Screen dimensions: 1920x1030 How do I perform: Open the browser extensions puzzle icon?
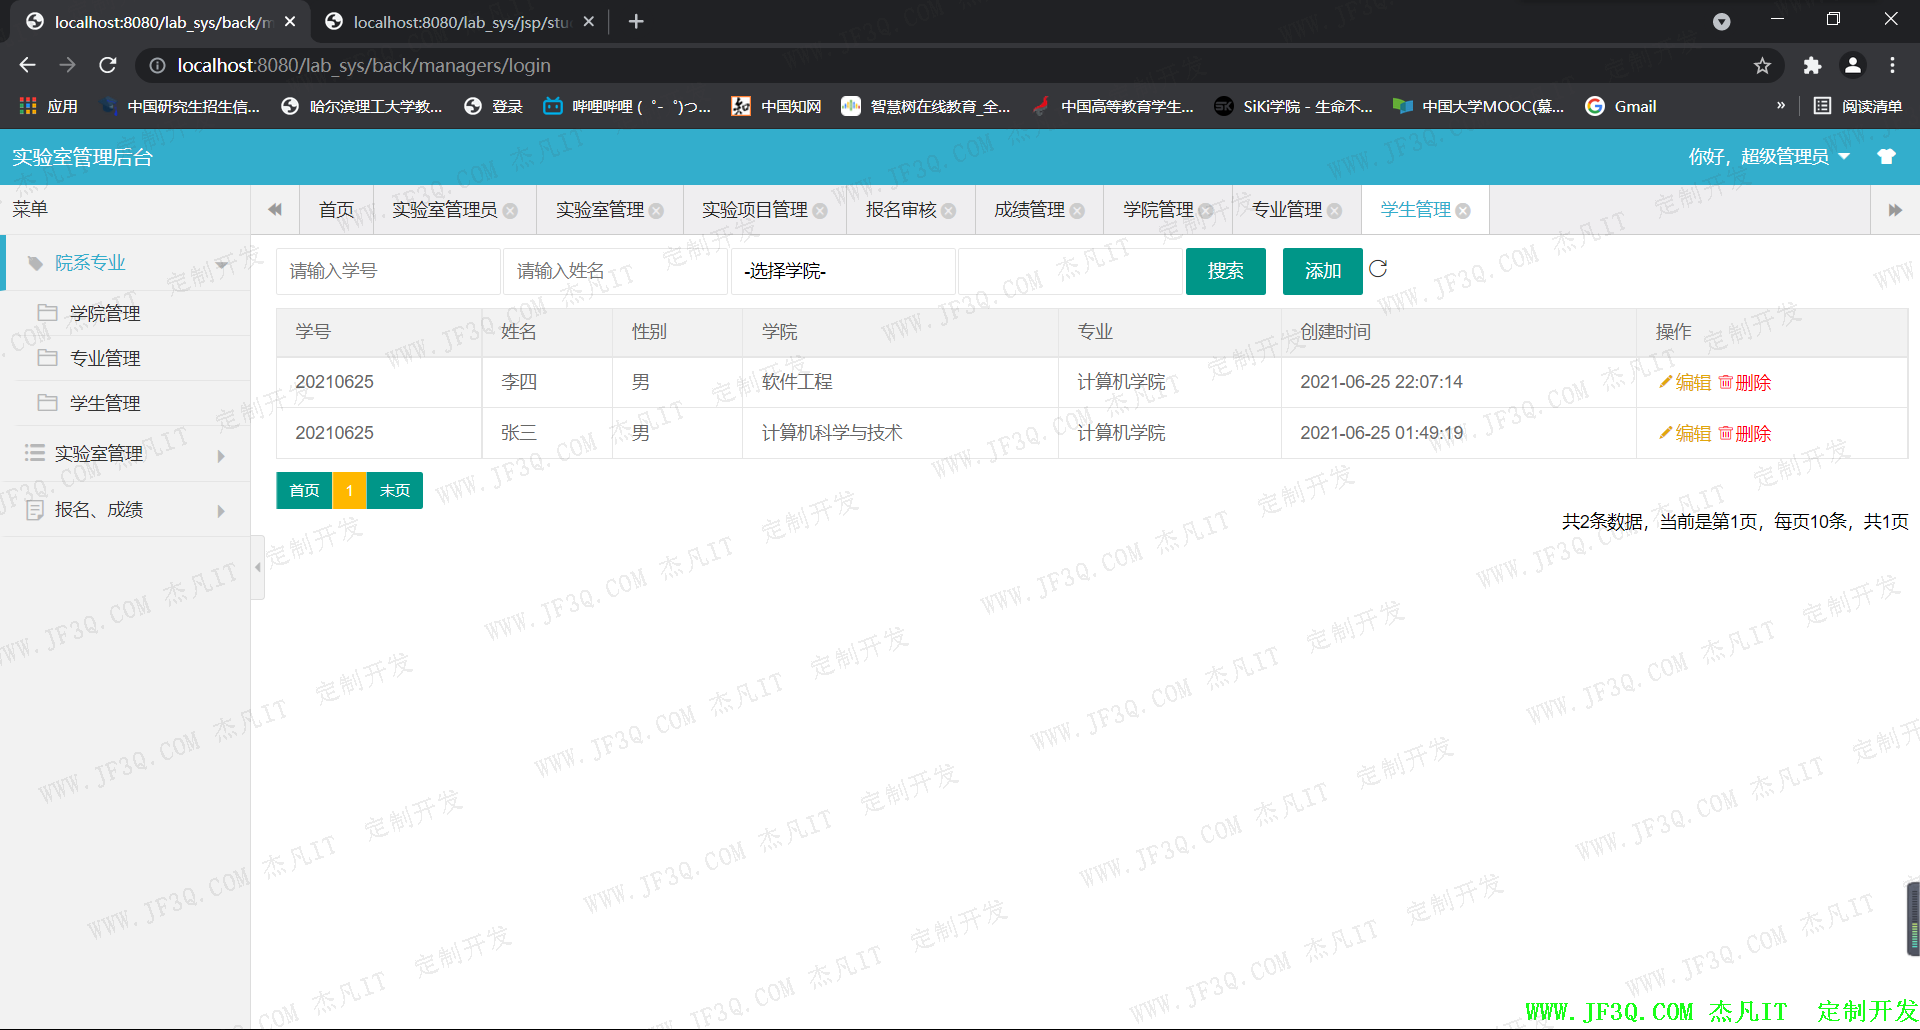coord(1812,66)
